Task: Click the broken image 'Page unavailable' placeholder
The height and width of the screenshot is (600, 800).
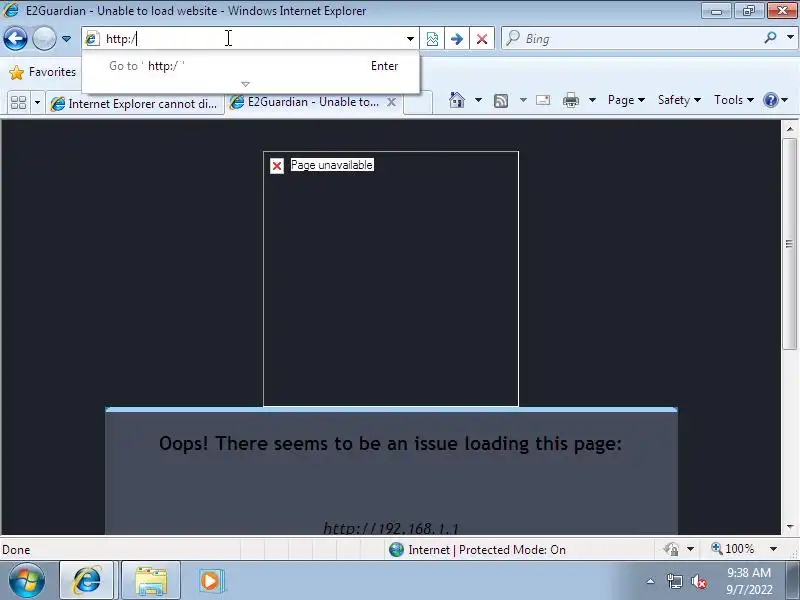Action: click(391, 279)
